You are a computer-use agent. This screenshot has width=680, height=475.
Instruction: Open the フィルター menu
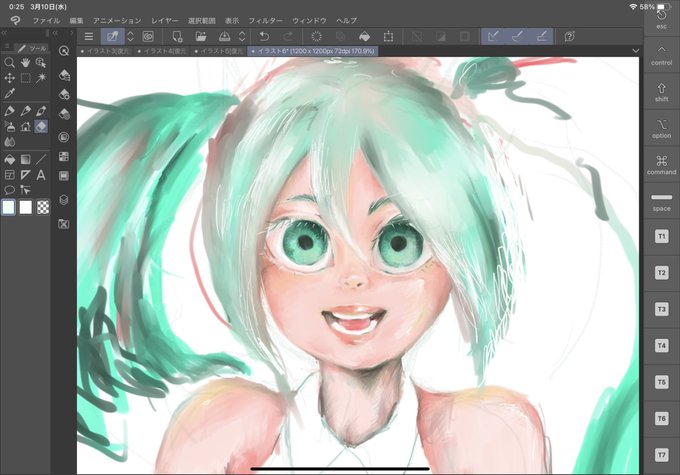point(265,20)
